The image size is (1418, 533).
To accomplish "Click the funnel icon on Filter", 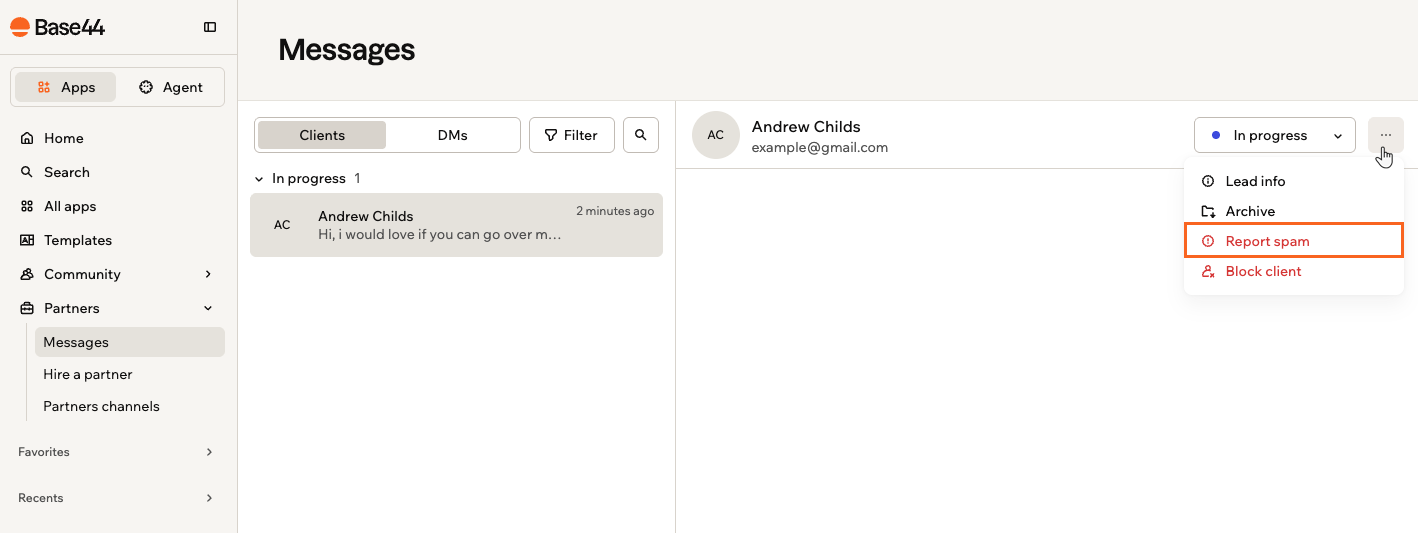I will click(550, 135).
